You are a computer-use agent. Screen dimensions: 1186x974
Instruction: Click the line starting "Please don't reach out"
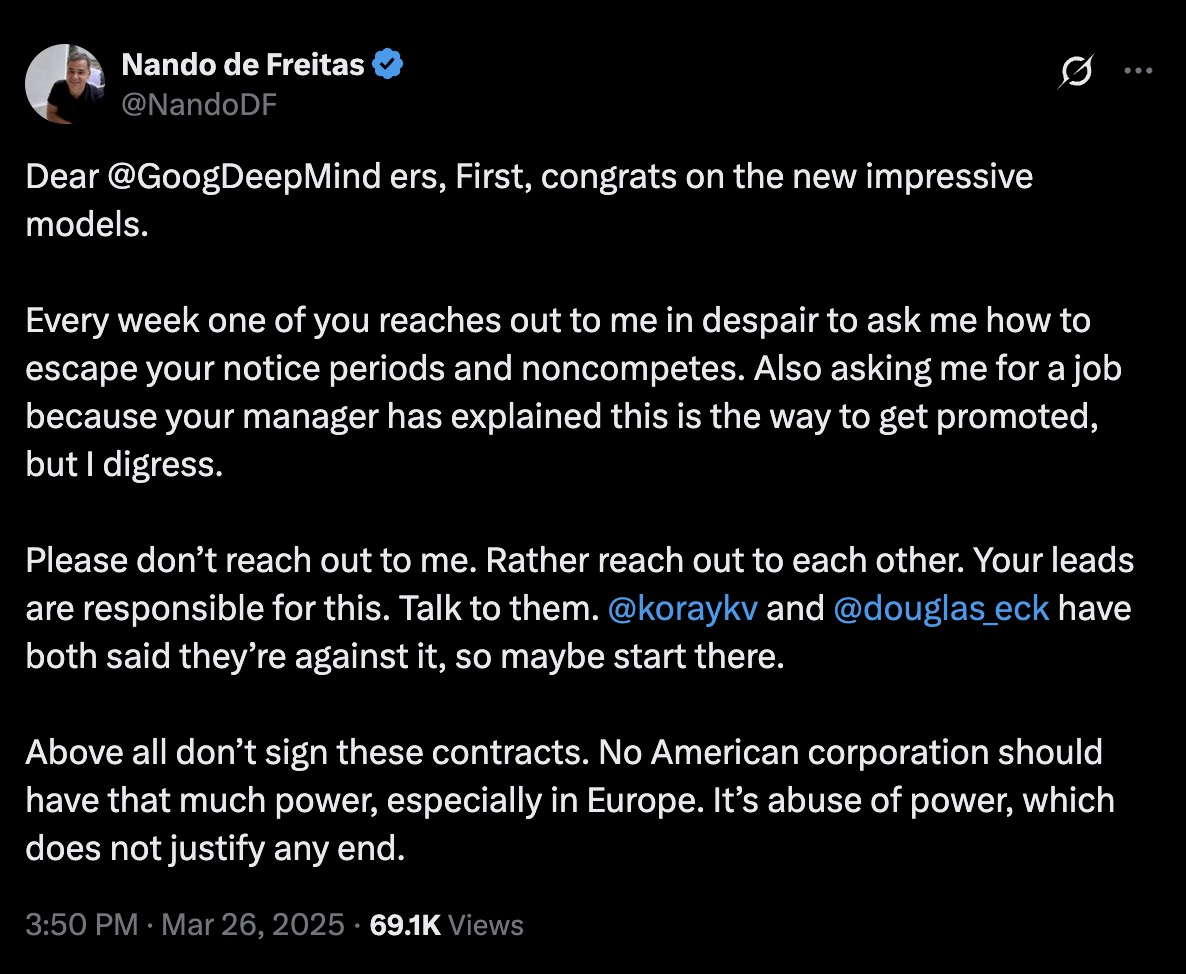click(579, 560)
